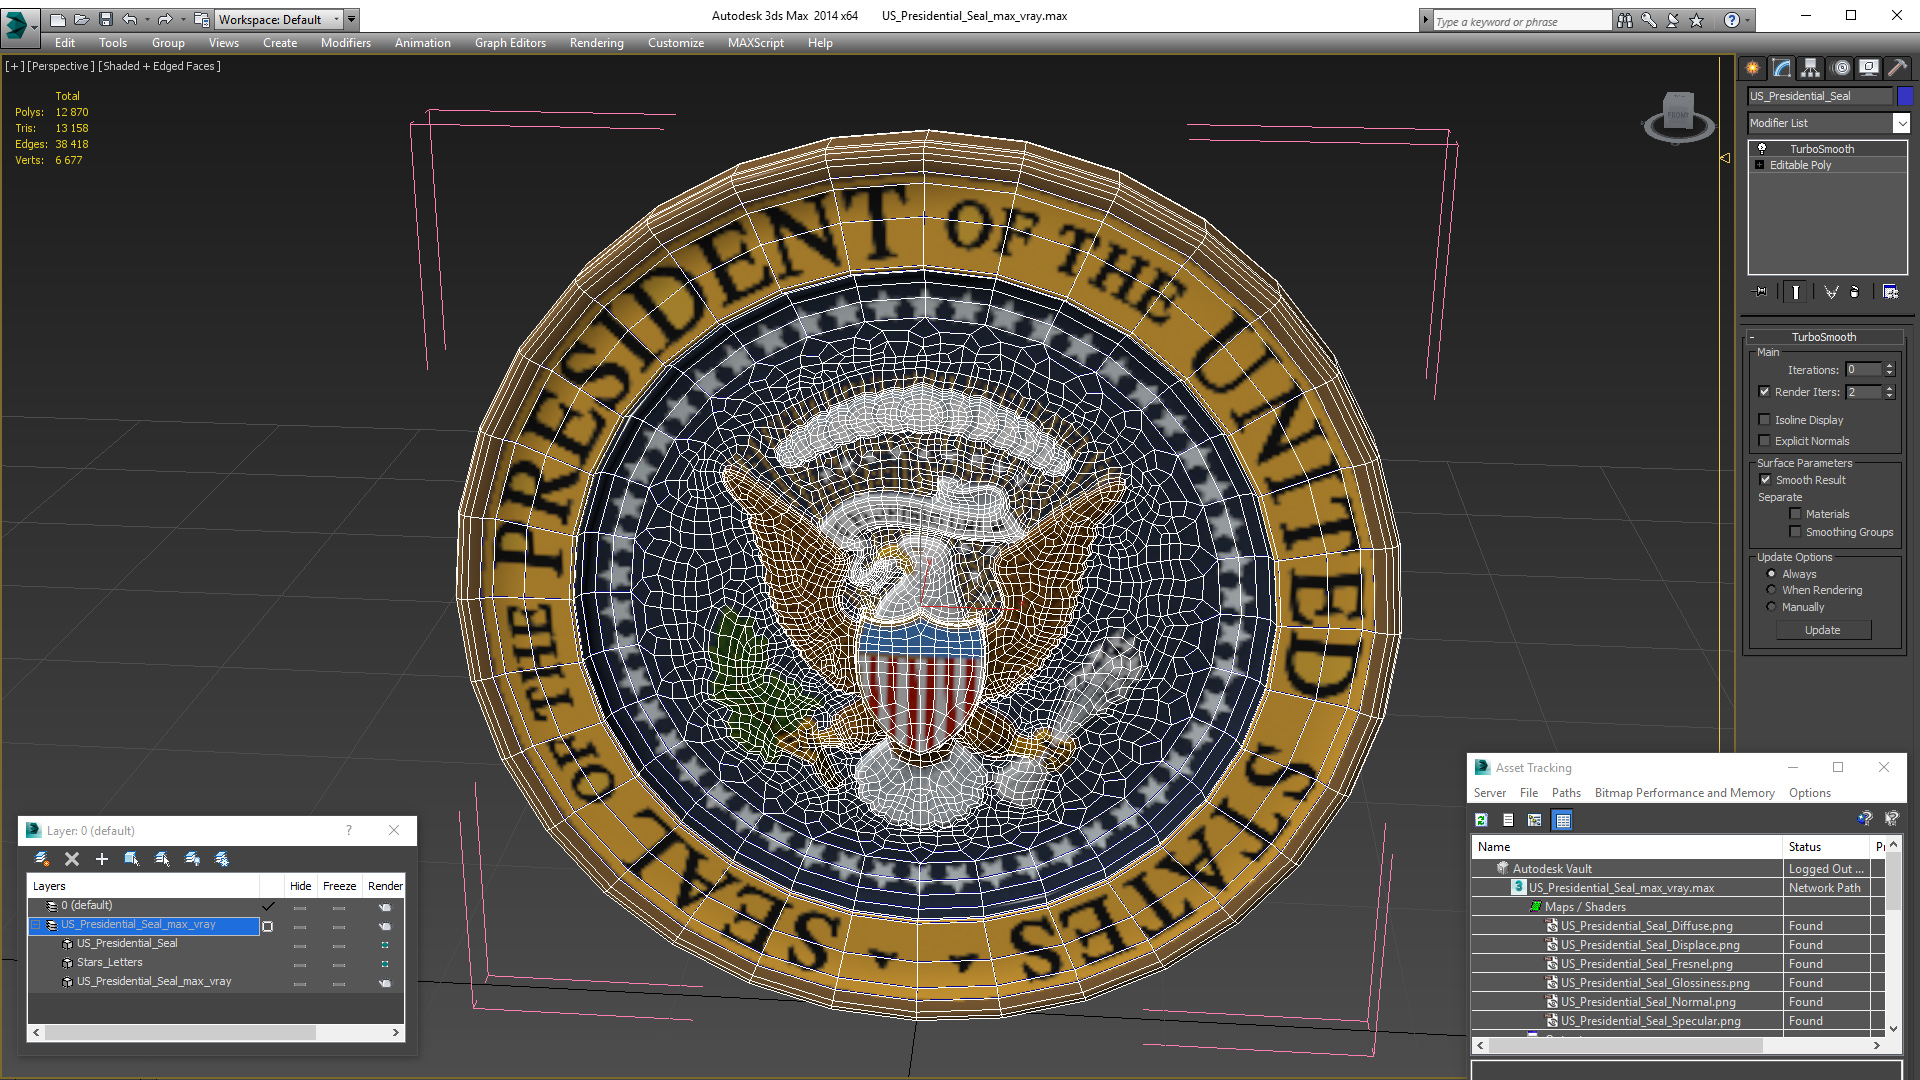The image size is (1920, 1080).
Task: Open dropdown arrow beside the Undo button
Action: point(147,19)
